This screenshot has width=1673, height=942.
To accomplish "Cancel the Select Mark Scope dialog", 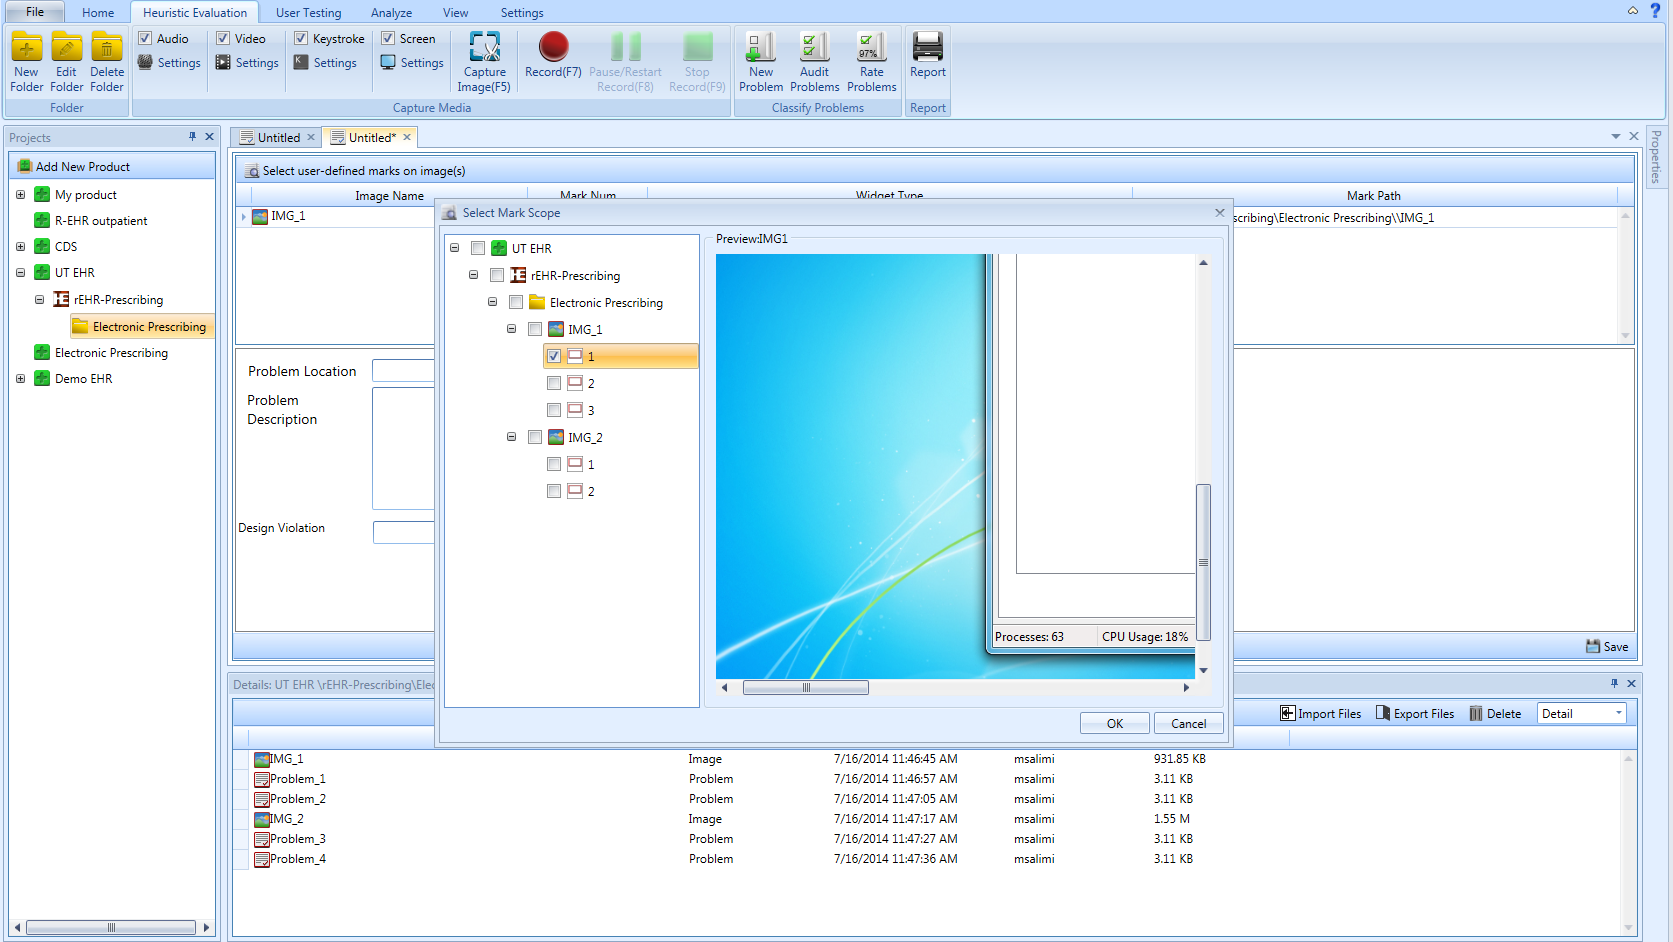I will click(x=1188, y=724).
